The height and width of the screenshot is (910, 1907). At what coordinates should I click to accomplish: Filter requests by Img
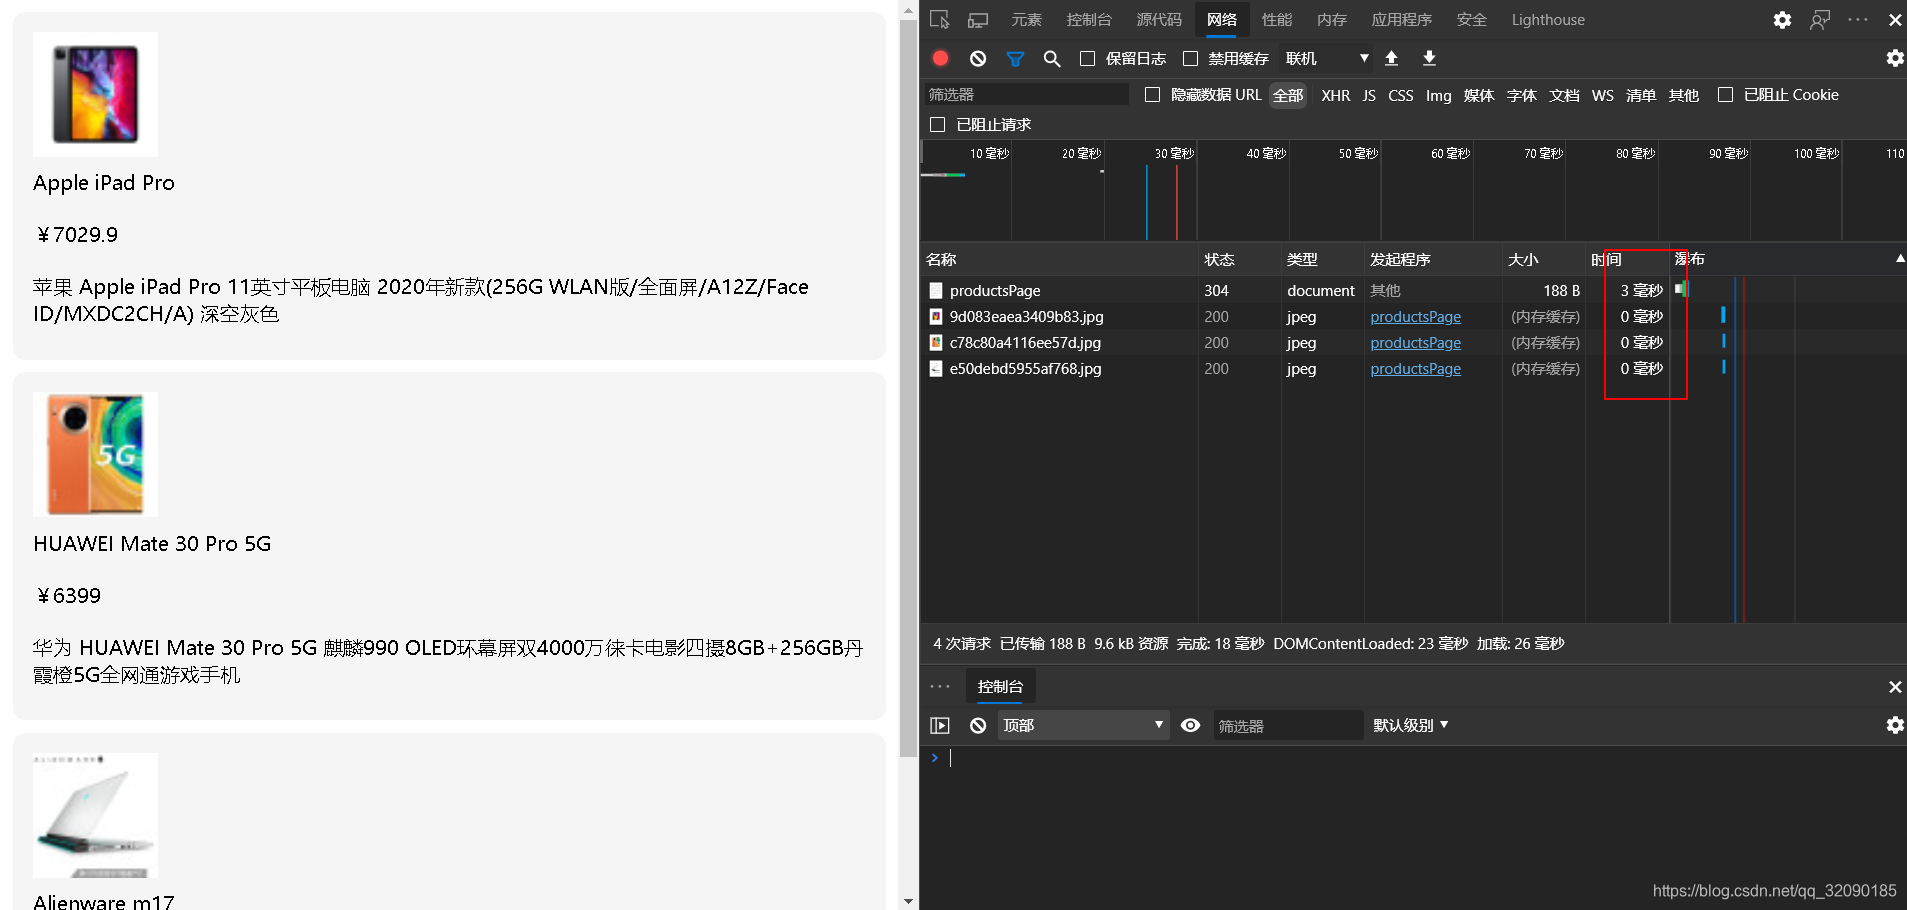1438,95
